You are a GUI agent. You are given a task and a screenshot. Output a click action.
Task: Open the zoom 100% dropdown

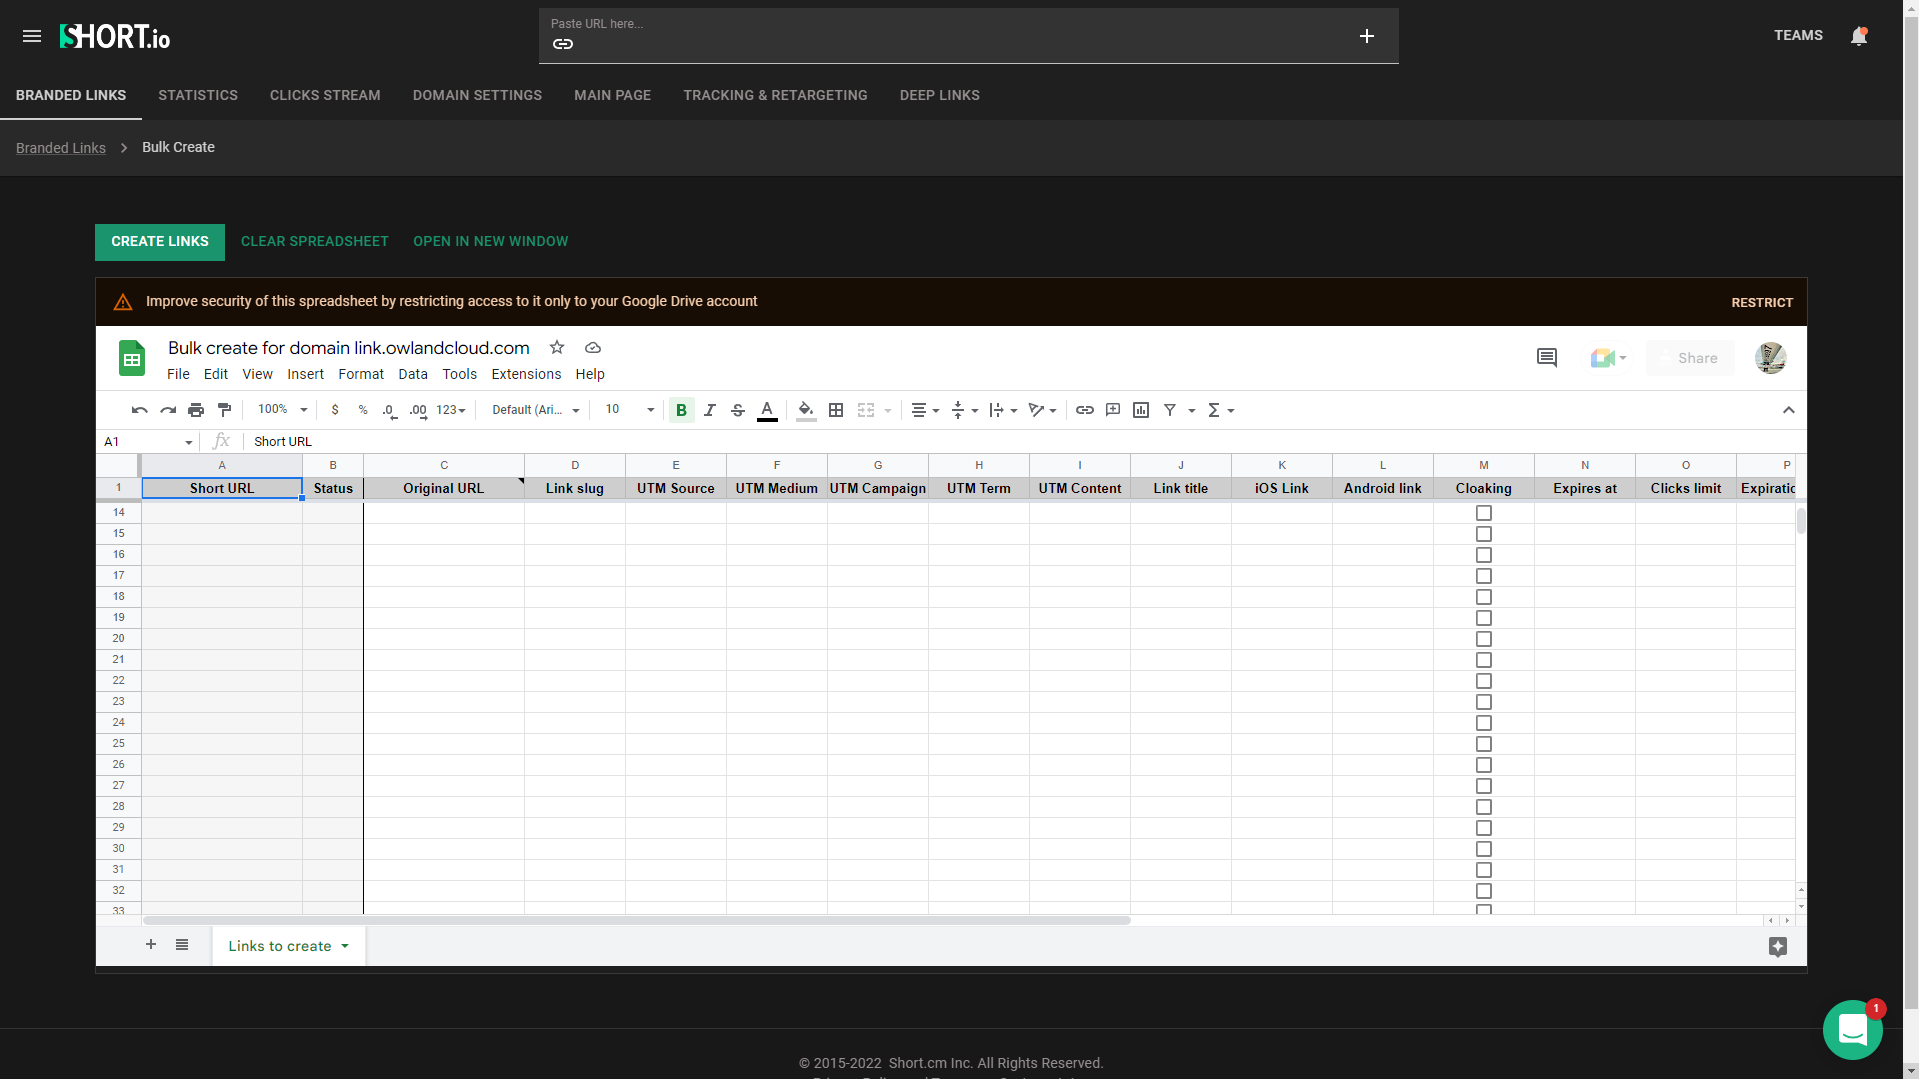click(x=283, y=410)
